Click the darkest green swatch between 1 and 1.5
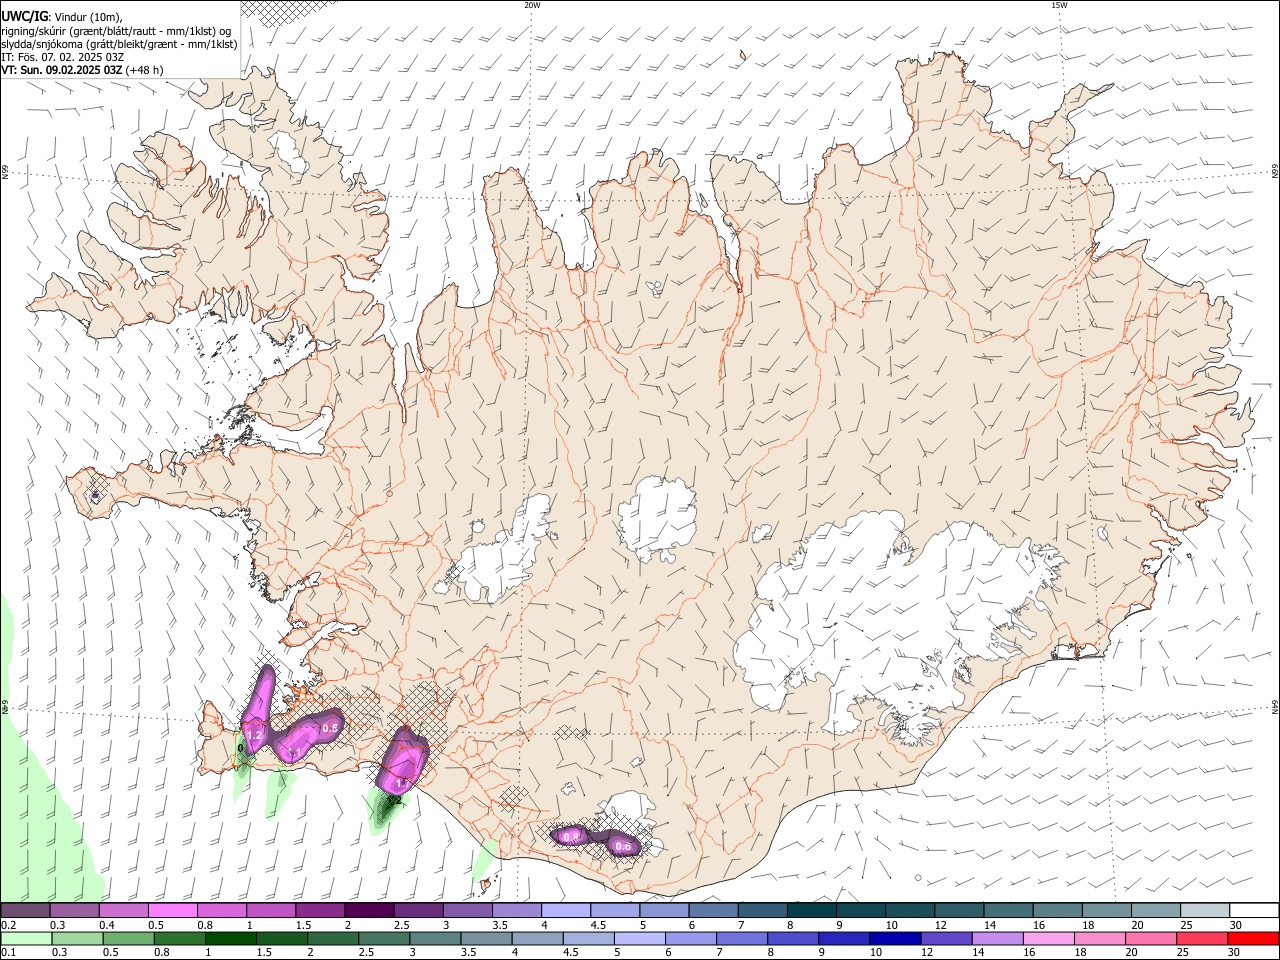 tap(230, 939)
